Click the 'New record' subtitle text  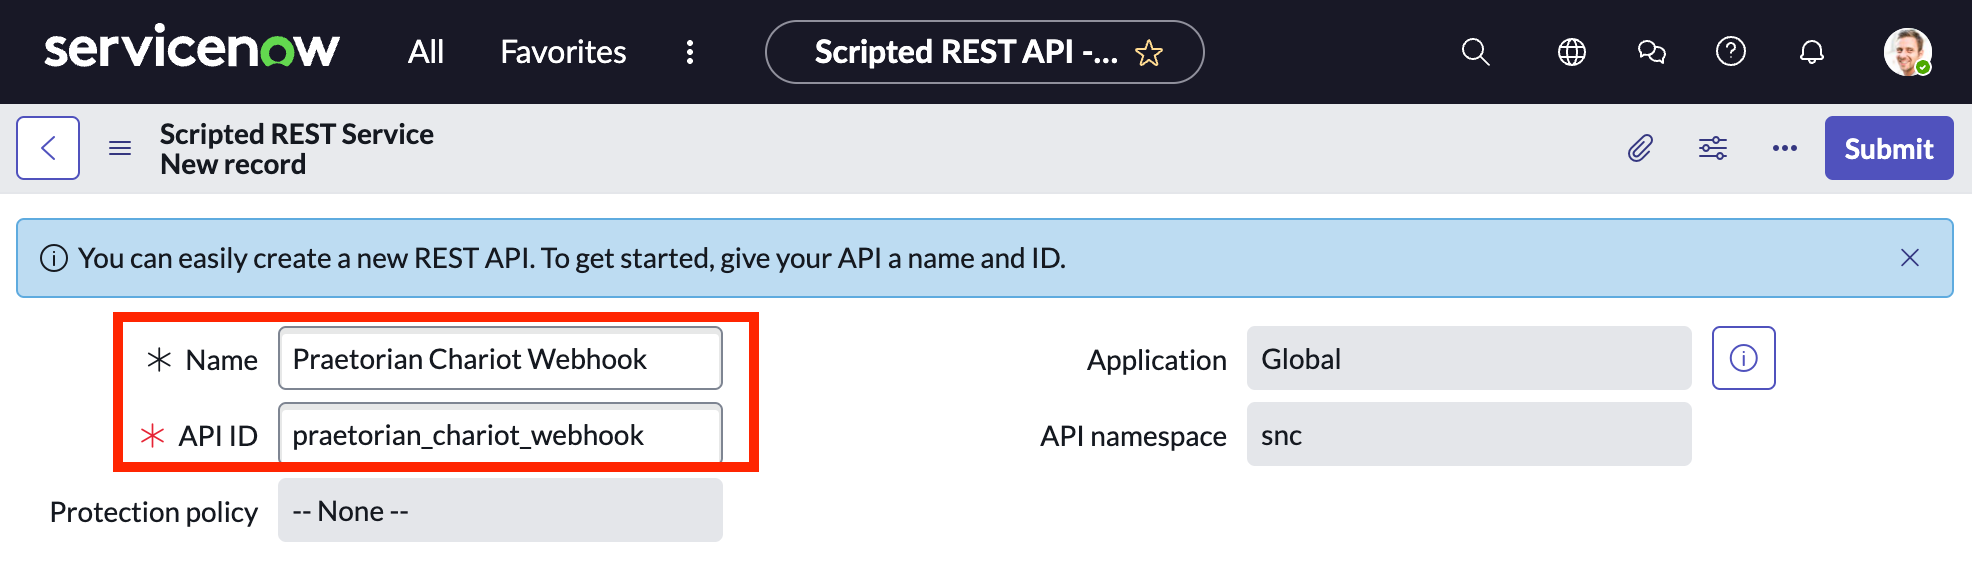tap(233, 164)
